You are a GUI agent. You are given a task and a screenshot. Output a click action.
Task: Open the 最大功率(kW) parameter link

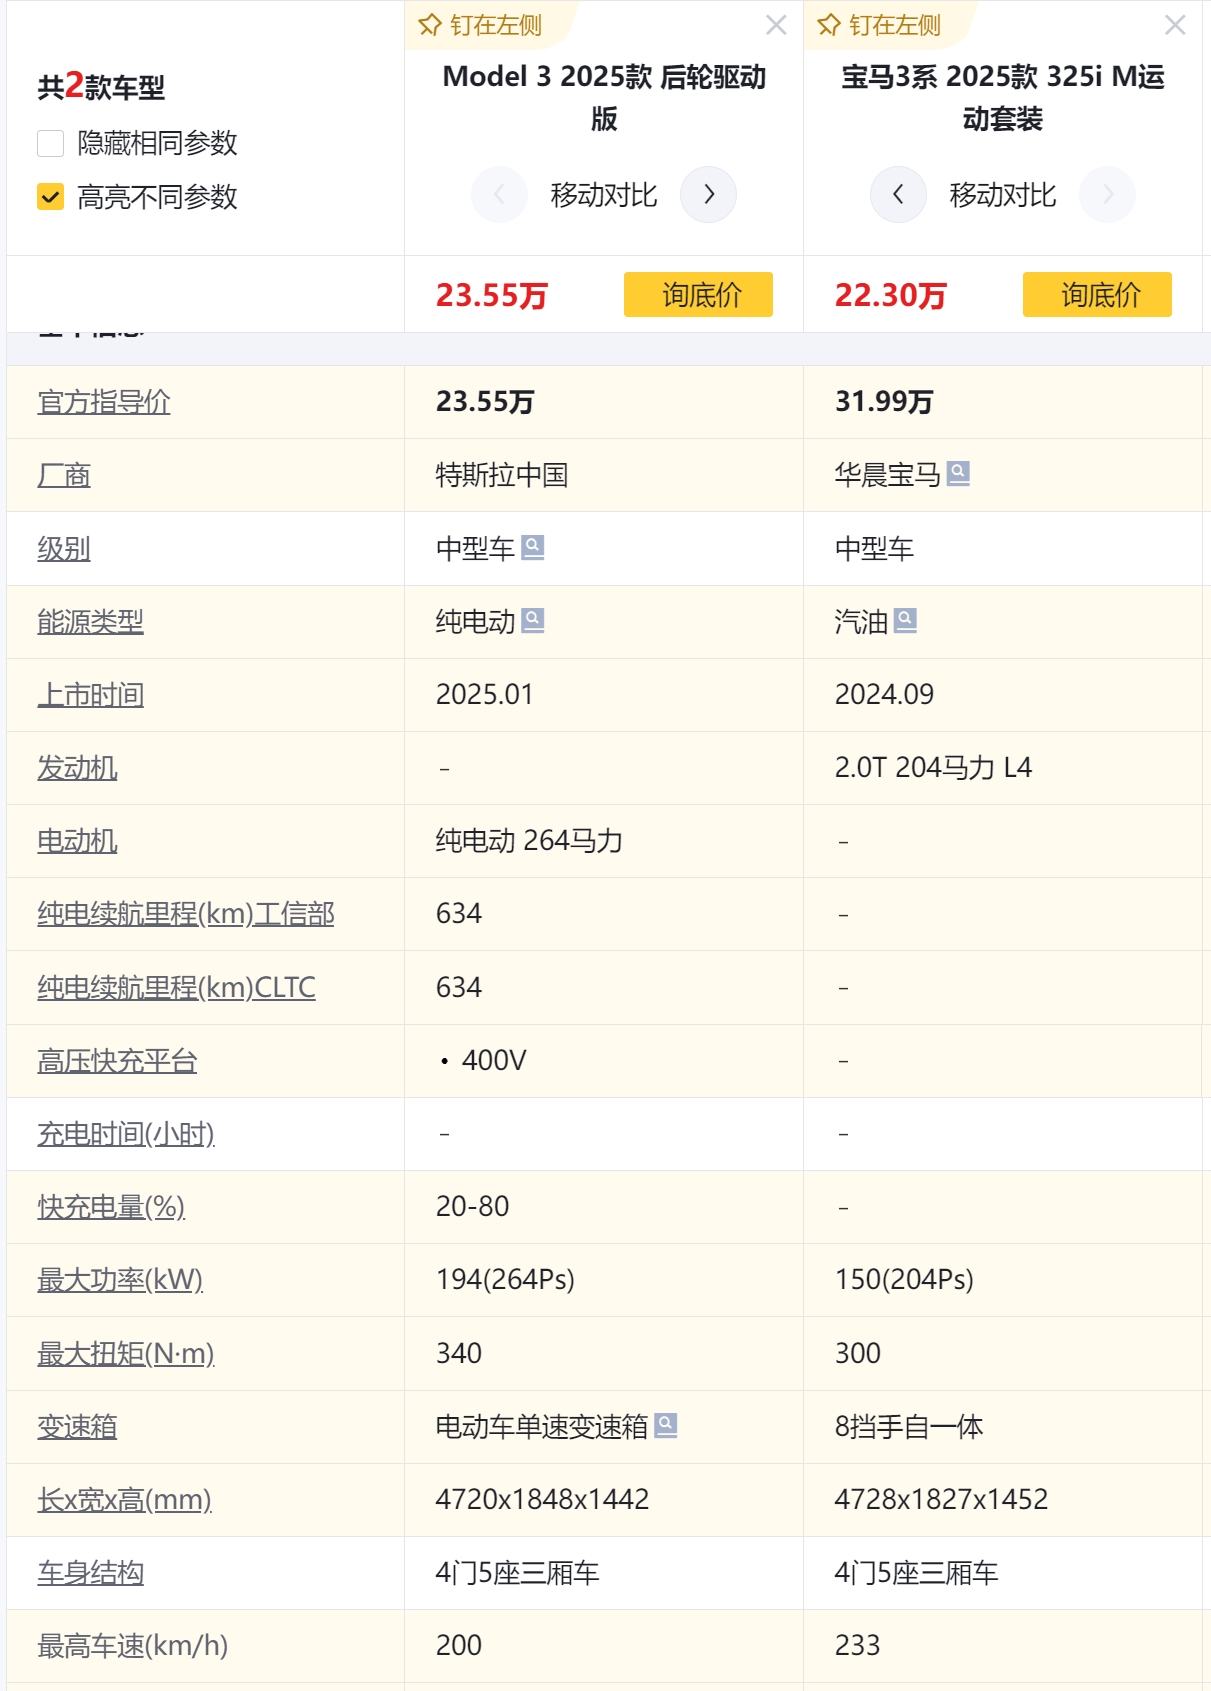[x=120, y=1280]
